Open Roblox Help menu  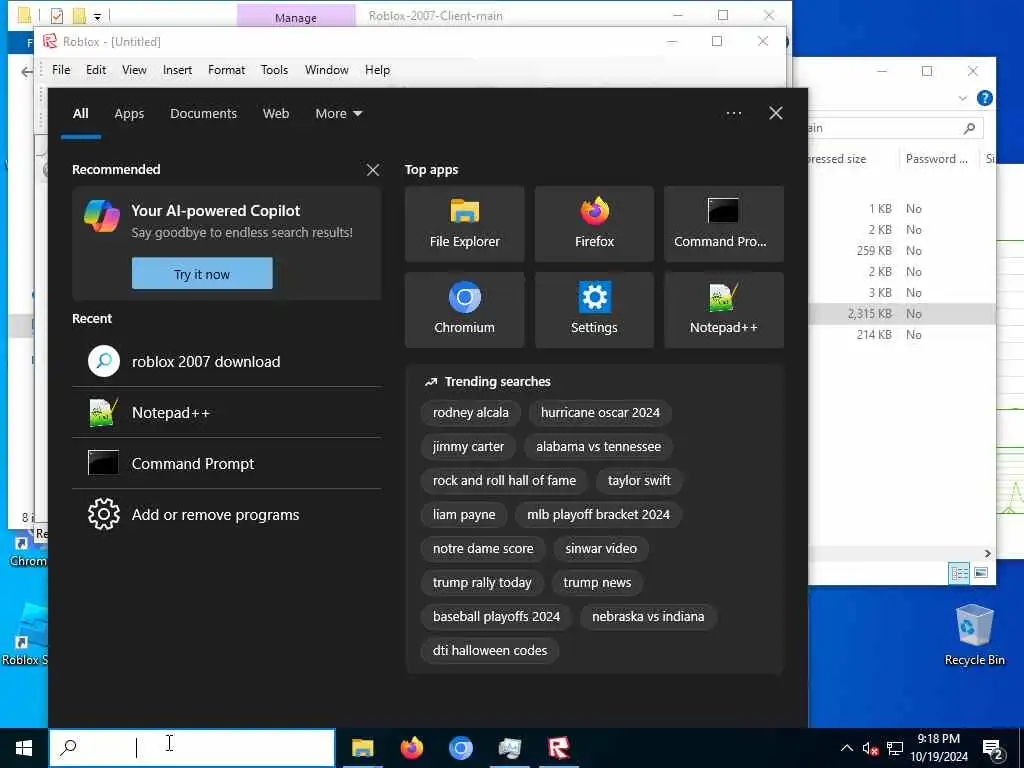(x=377, y=70)
